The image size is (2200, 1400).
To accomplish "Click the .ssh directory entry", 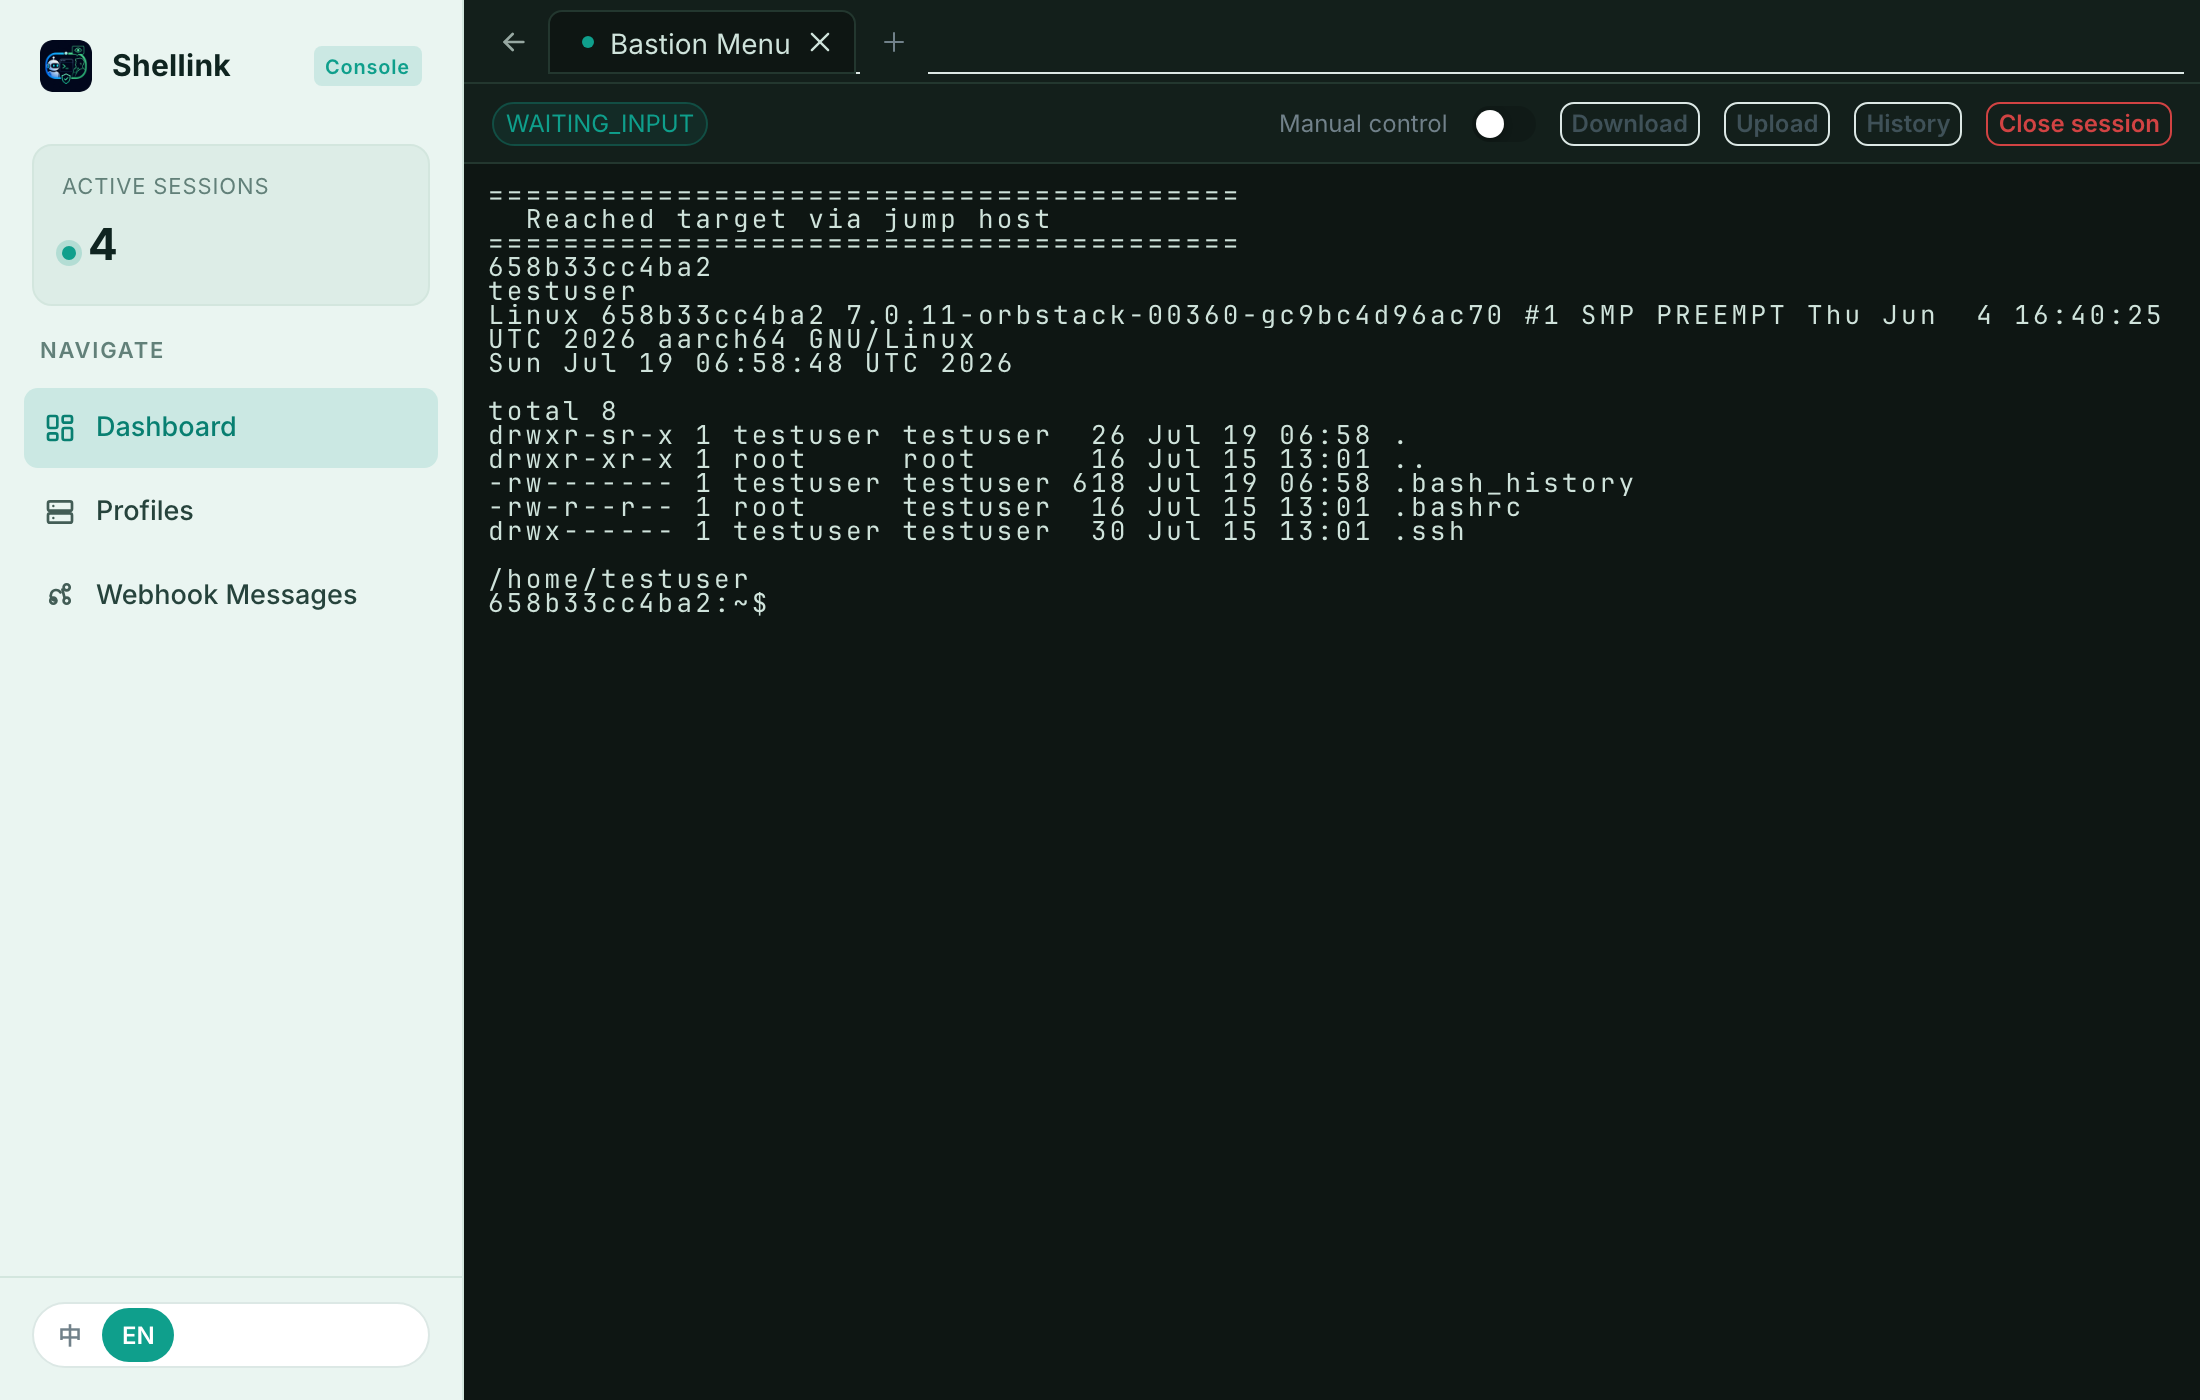I will coord(1430,532).
